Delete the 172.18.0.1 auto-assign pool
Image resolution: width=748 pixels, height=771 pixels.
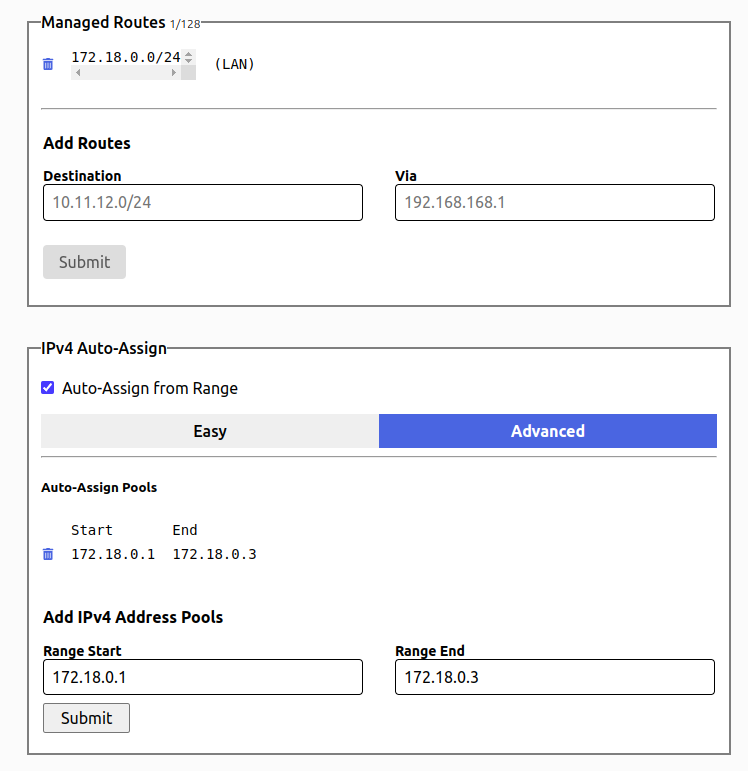coord(48,554)
